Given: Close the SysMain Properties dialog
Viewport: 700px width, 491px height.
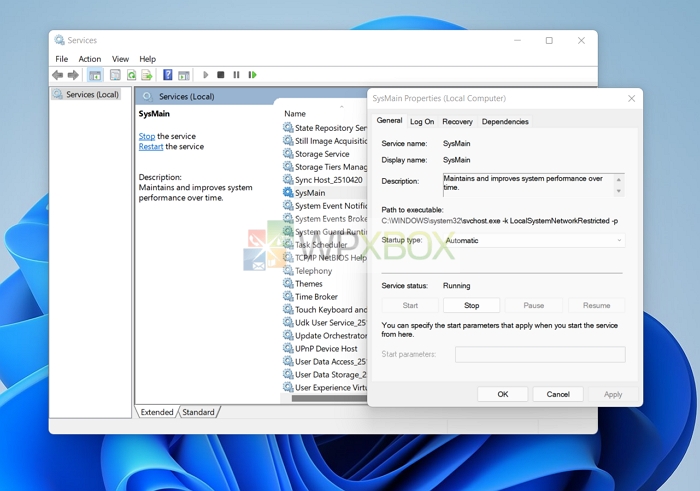Looking at the screenshot, I should coord(631,98).
